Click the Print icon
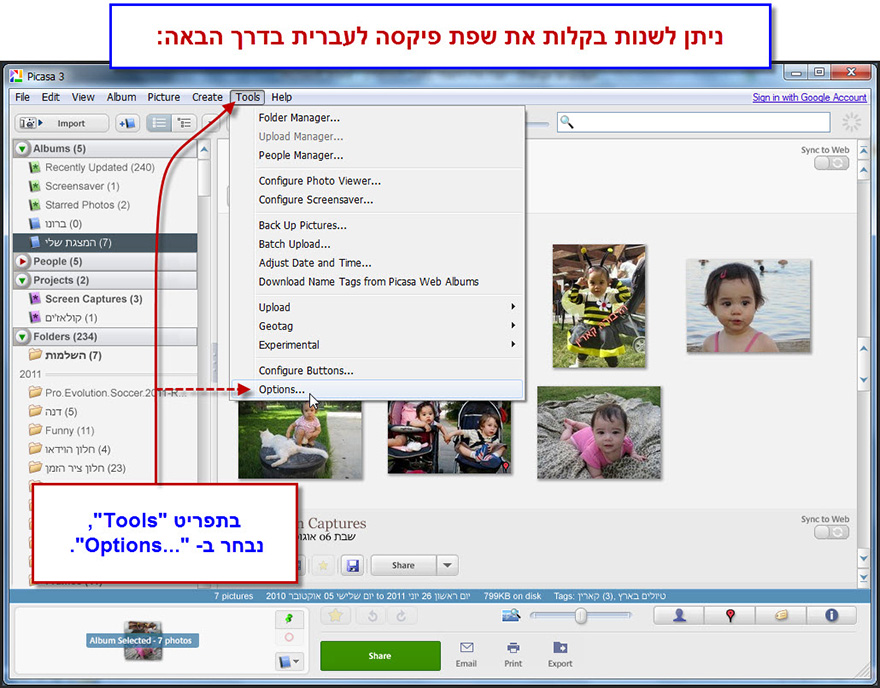This screenshot has height=688, width=880. click(x=513, y=654)
